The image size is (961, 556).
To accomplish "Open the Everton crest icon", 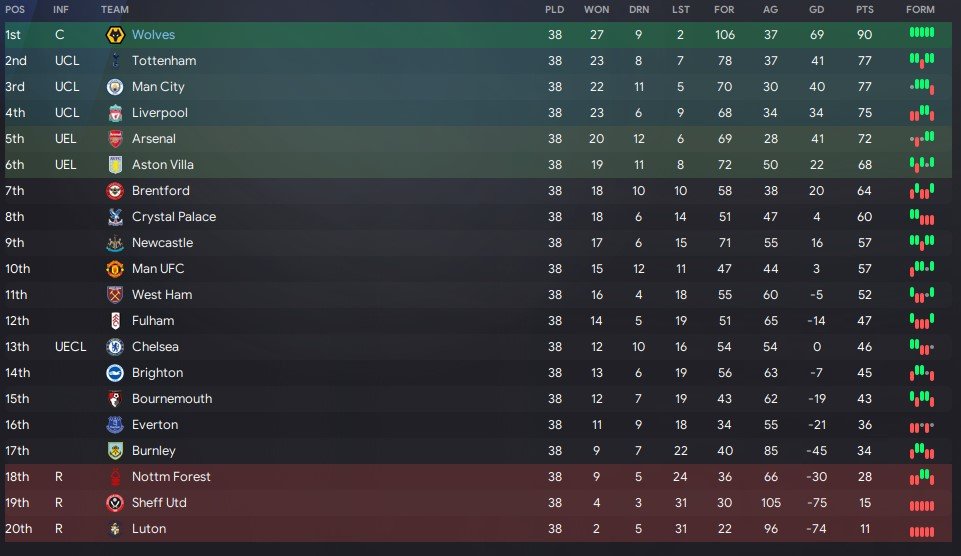I will 115,425.
